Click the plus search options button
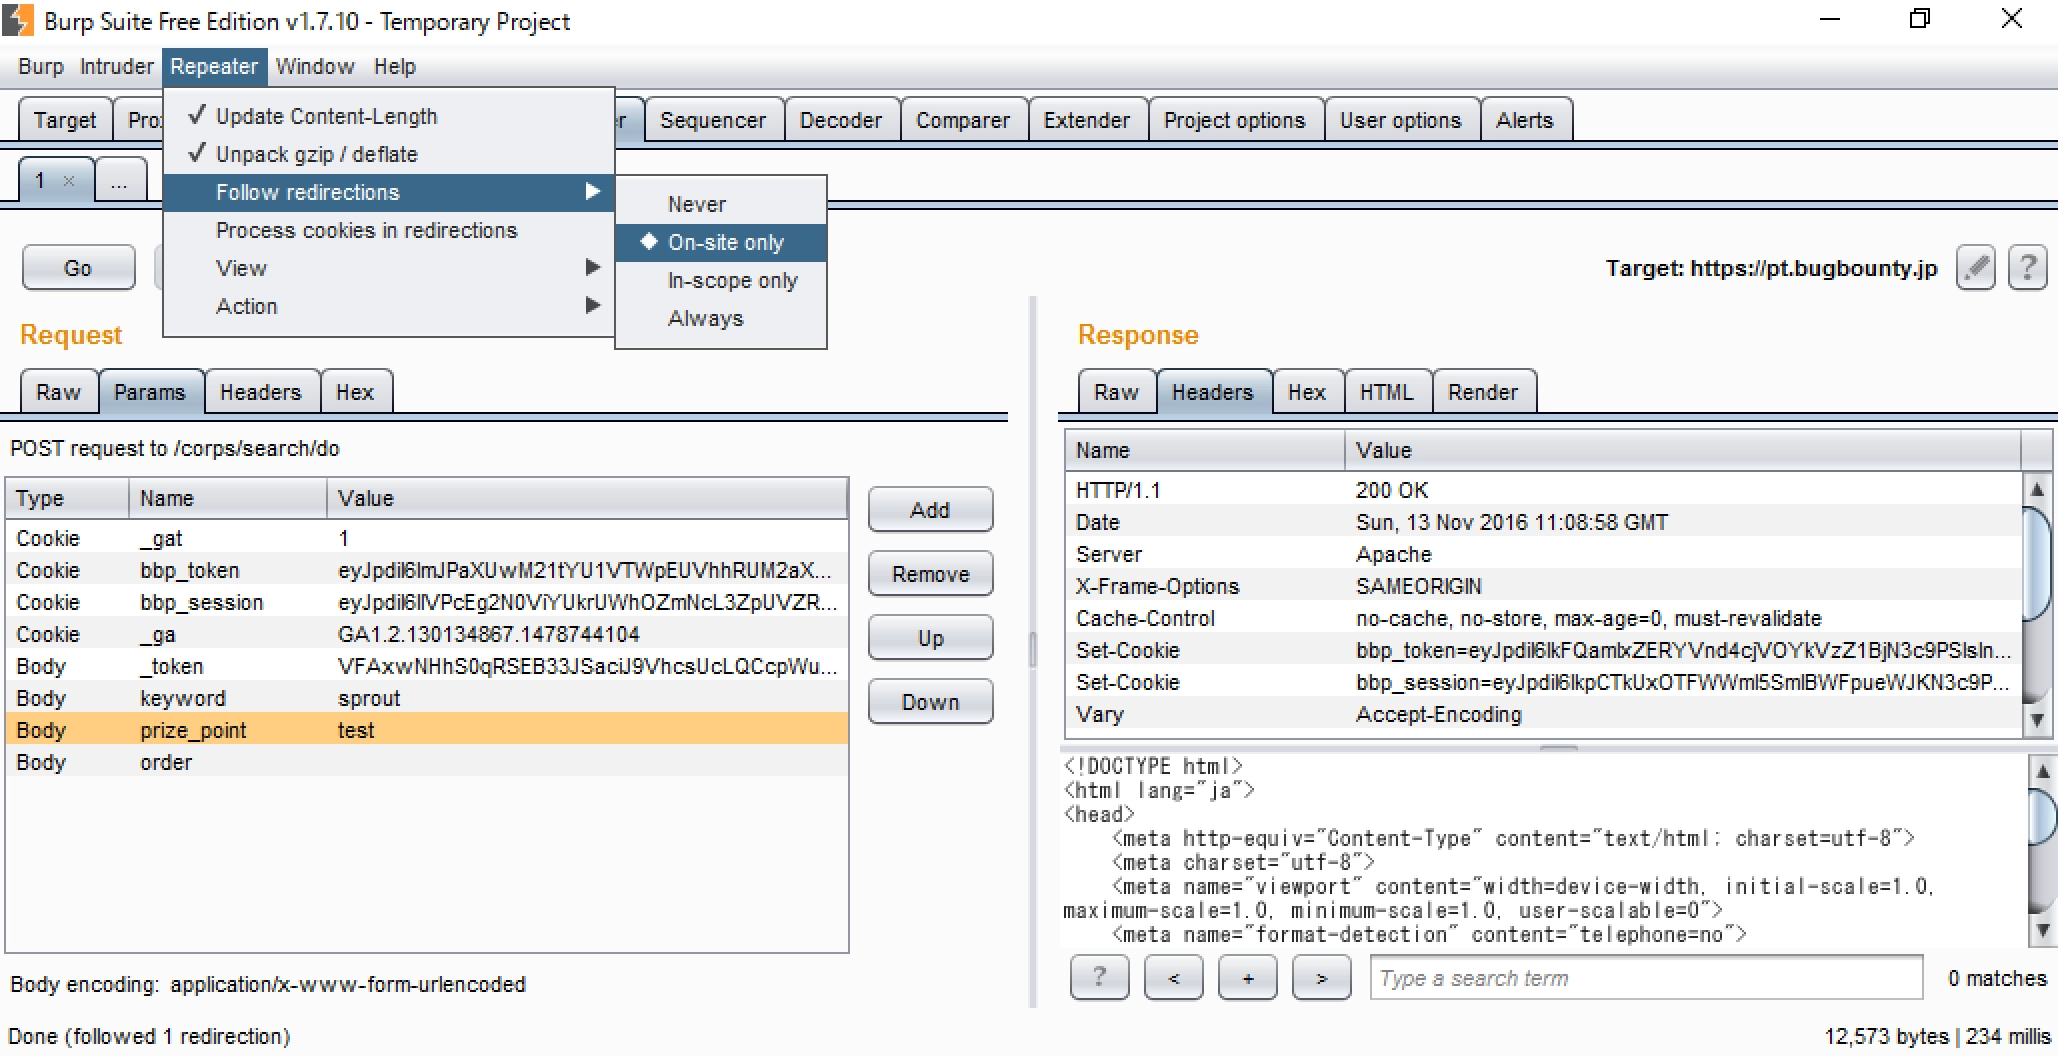The image size is (2058, 1056). click(x=1247, y=977)
